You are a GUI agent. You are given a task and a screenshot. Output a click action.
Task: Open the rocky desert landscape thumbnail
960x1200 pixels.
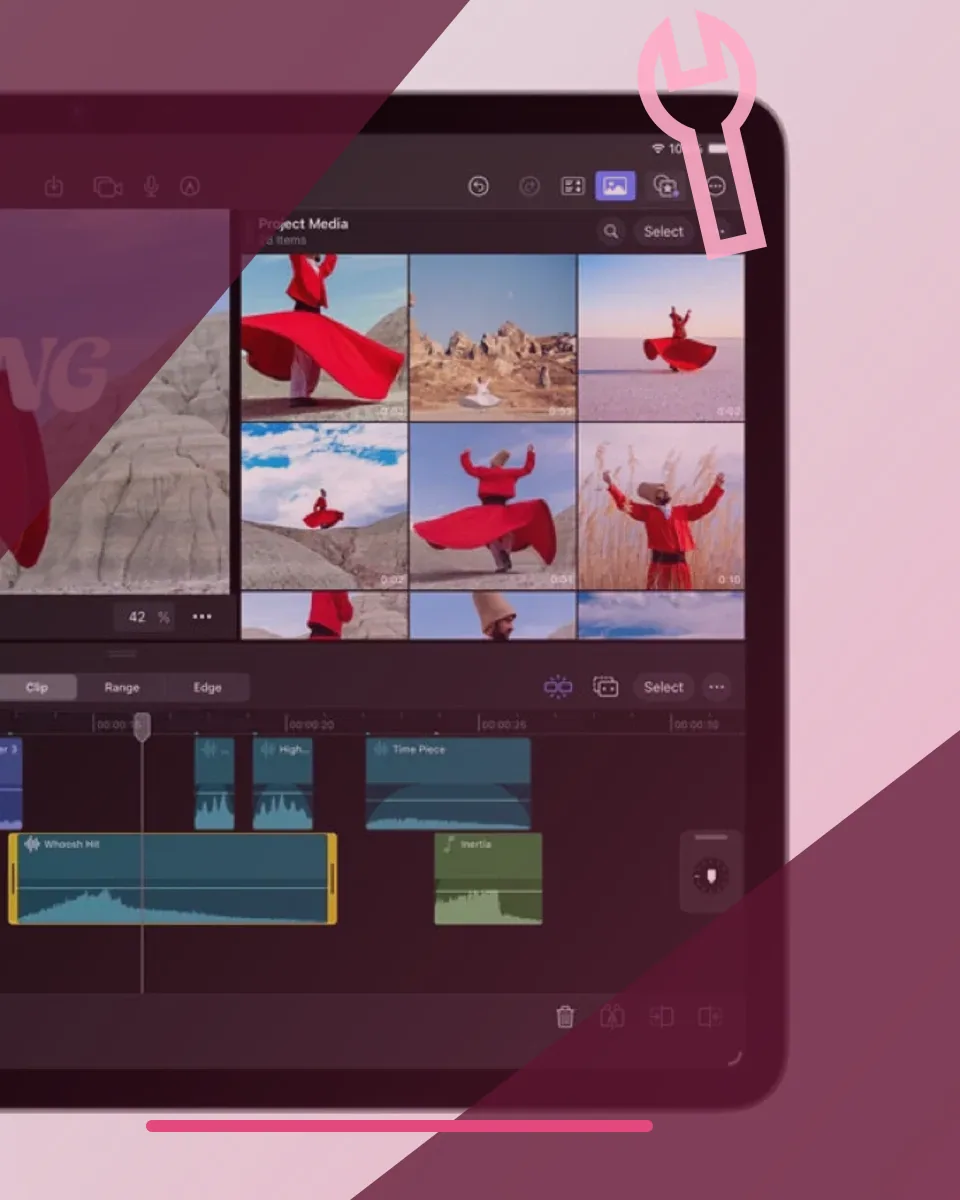493,337
